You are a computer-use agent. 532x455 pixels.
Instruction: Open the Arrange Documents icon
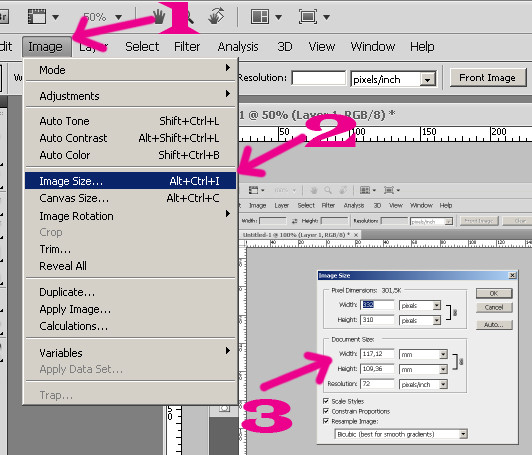(260, 16)
